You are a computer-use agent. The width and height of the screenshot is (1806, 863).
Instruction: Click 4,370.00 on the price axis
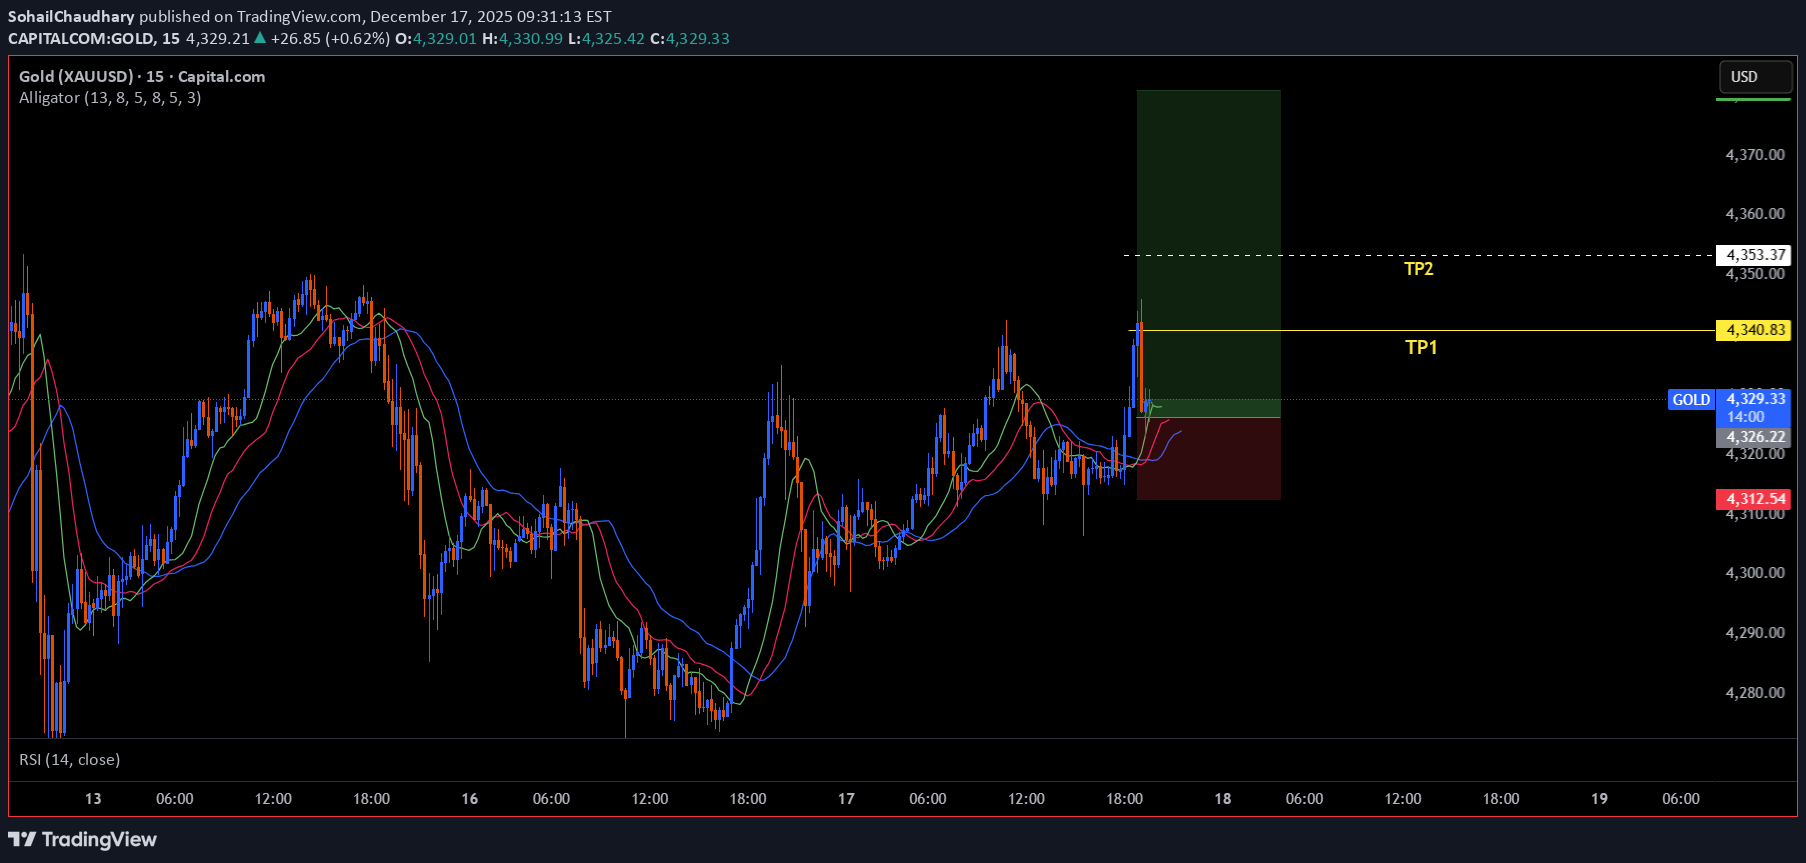(x=1754, y=155)
